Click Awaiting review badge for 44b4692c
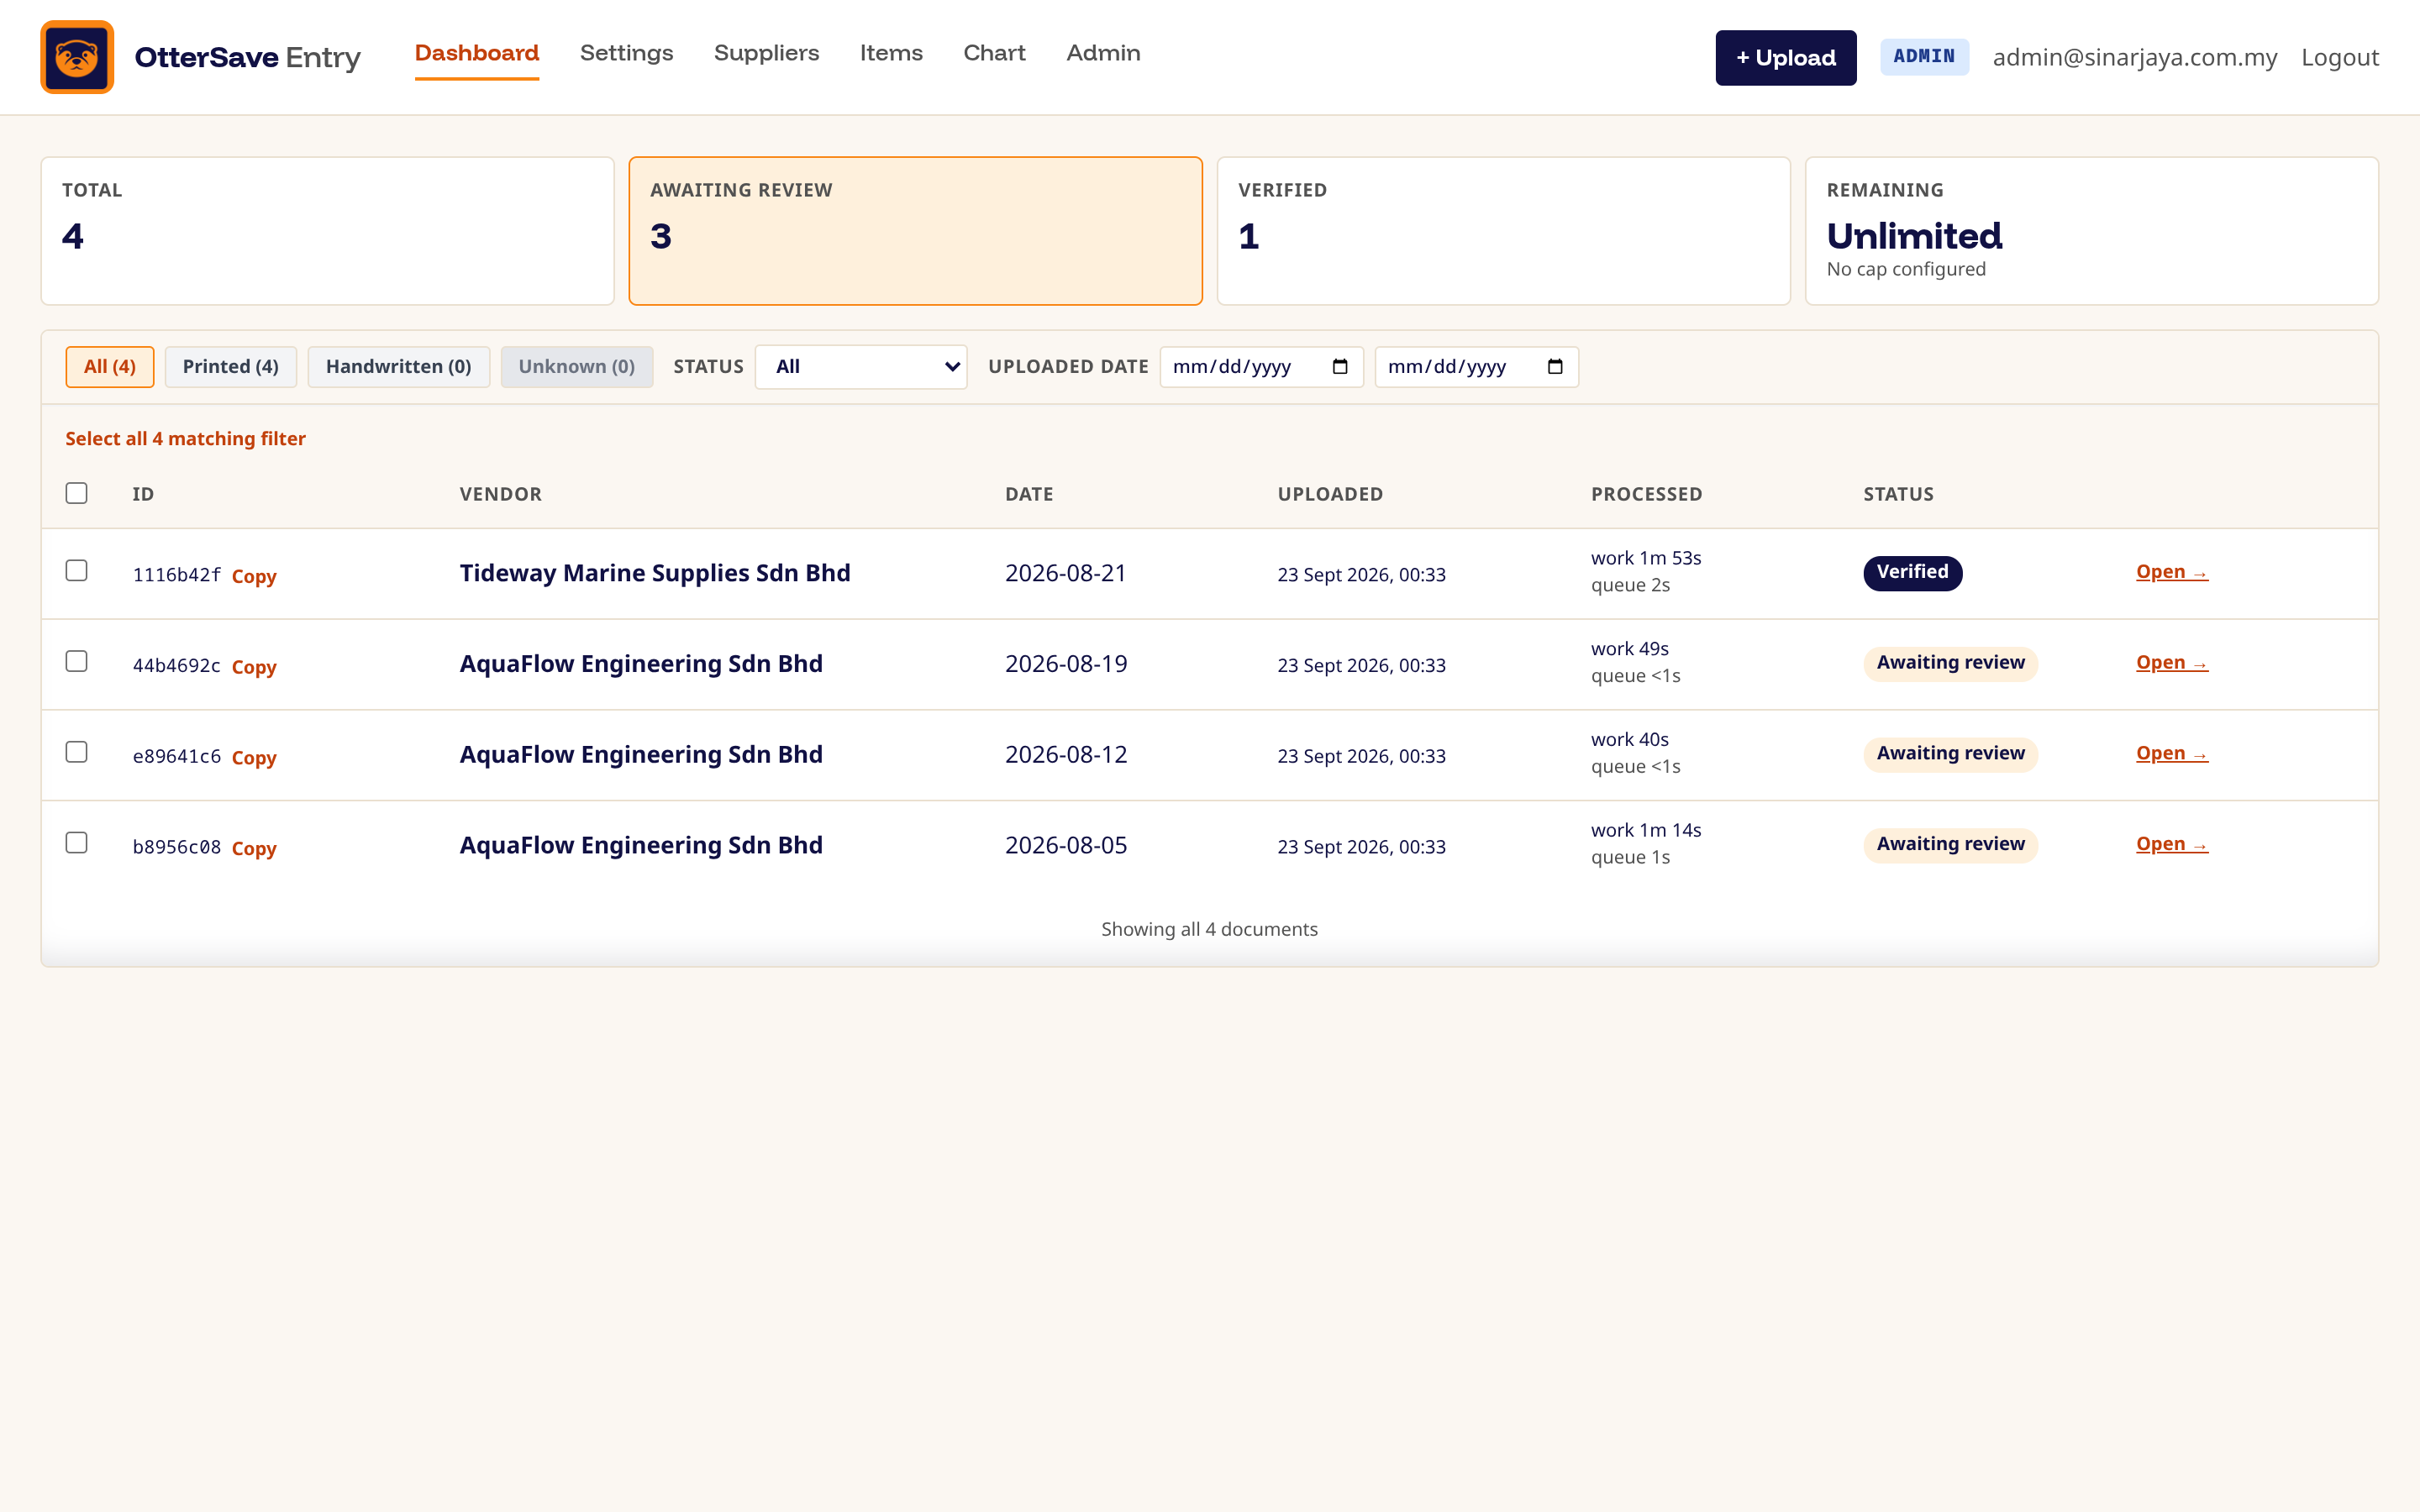 pos(1950,664)
